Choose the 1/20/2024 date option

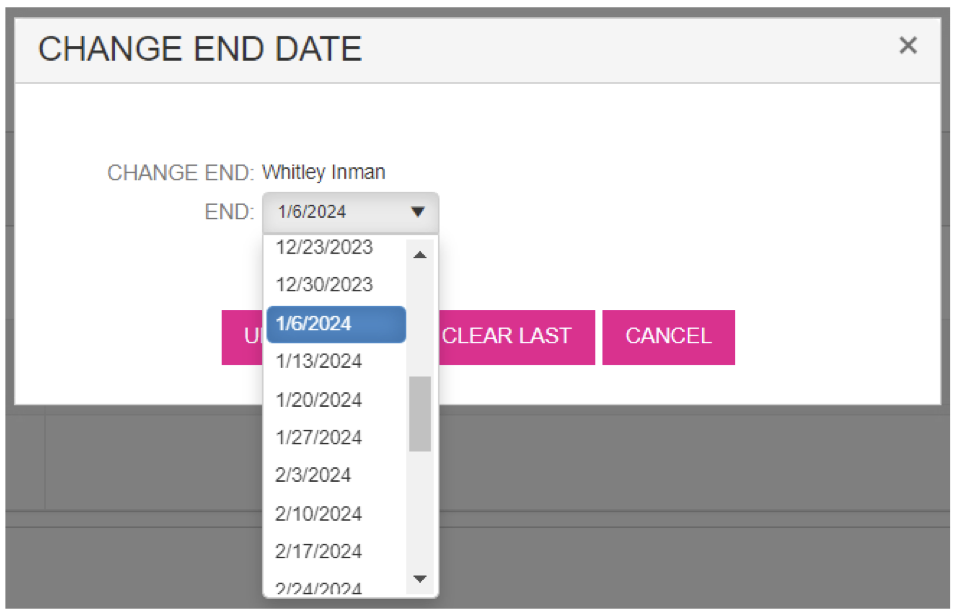[x=318, y=400]
